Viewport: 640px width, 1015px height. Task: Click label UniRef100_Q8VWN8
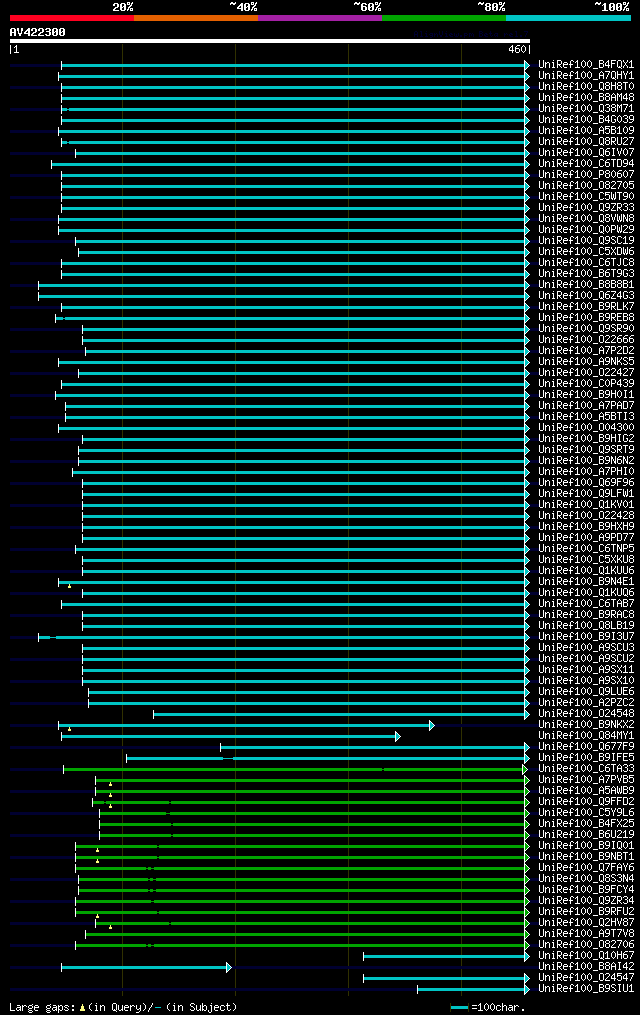[x=586, y=219]
